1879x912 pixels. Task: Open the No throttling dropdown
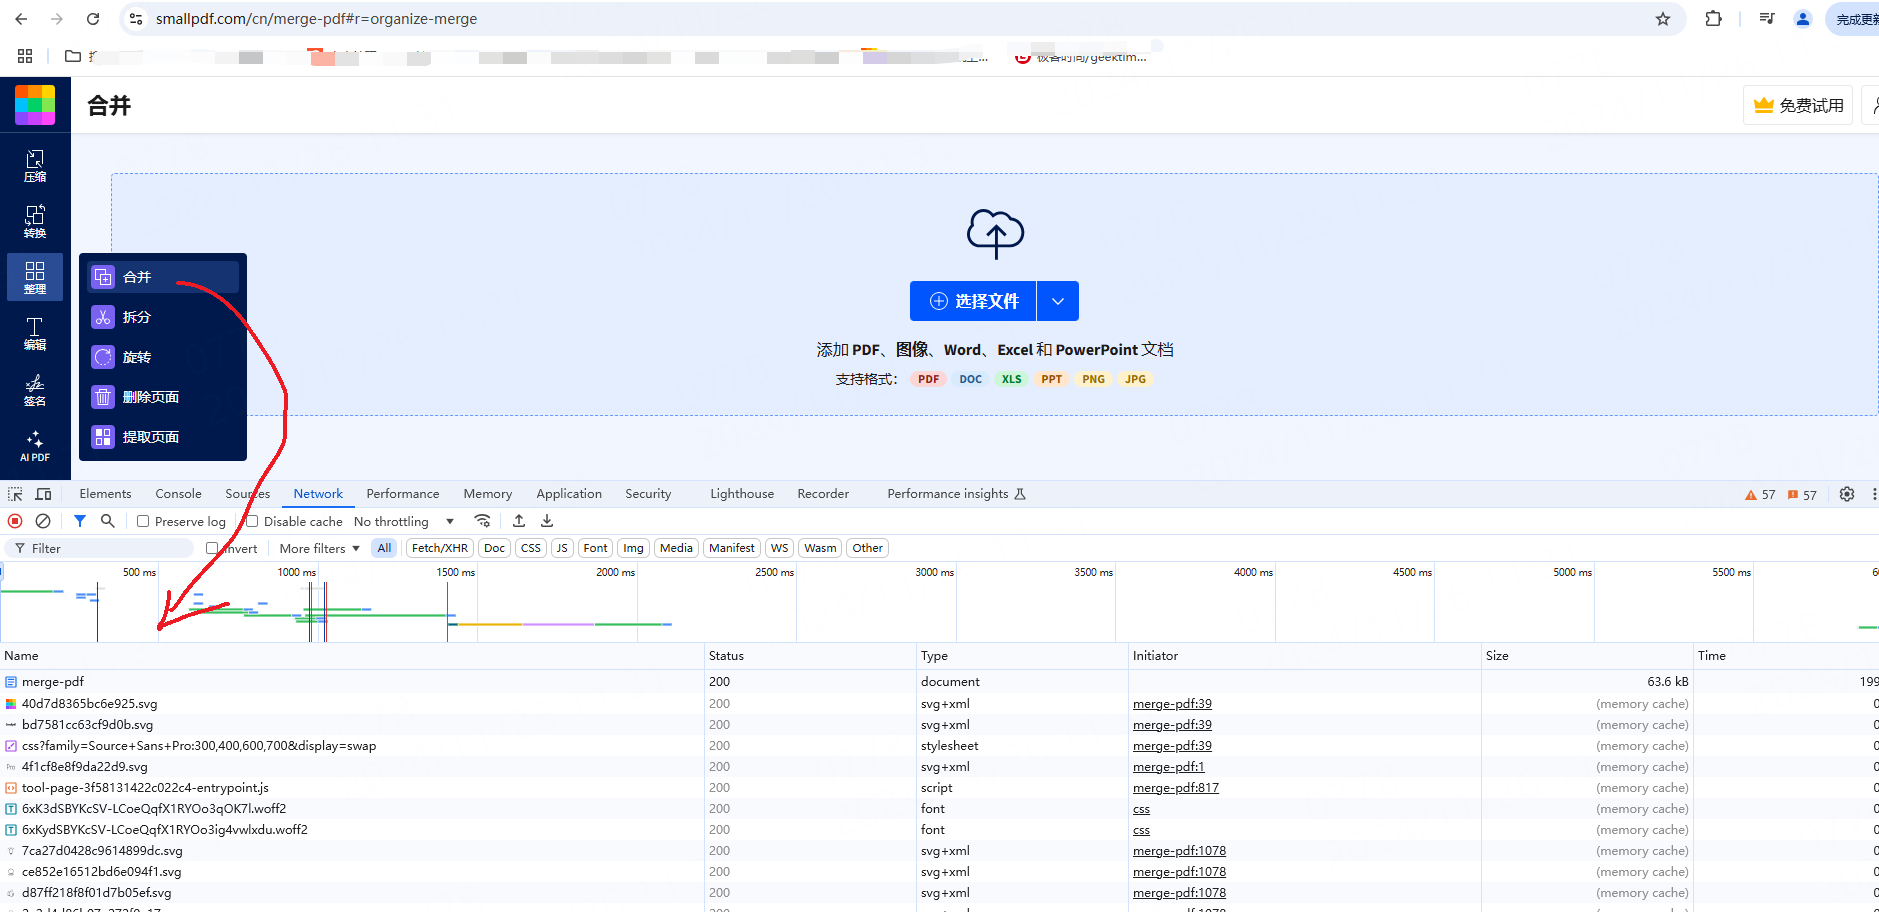click(x=404, y=521)
